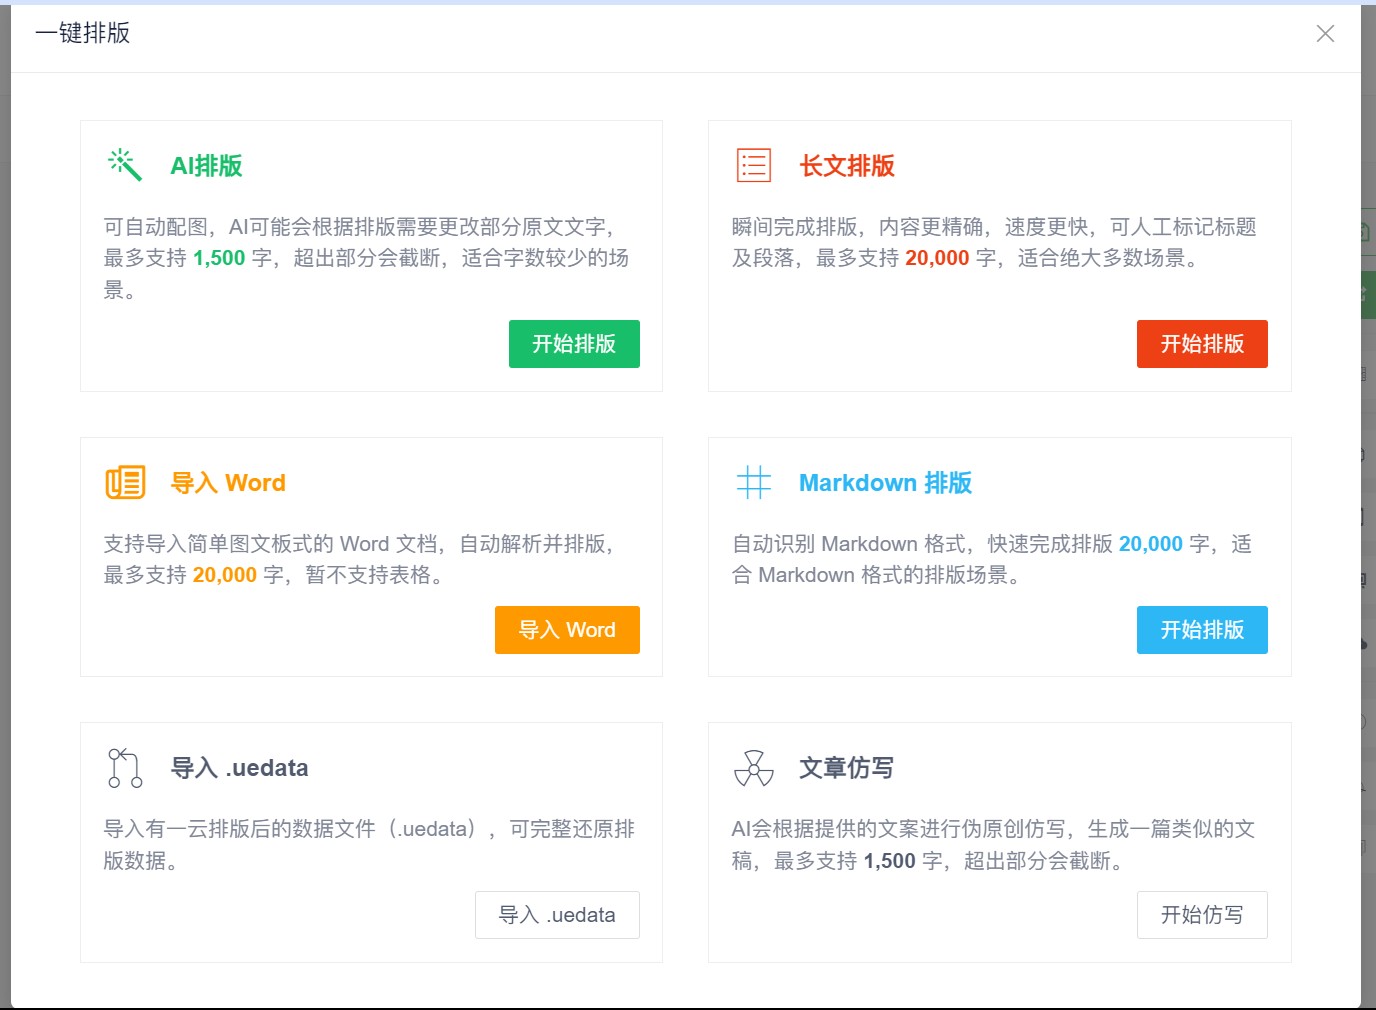
Task: Click the 一键排版 dialog title
Action: (x=83, y=33)
